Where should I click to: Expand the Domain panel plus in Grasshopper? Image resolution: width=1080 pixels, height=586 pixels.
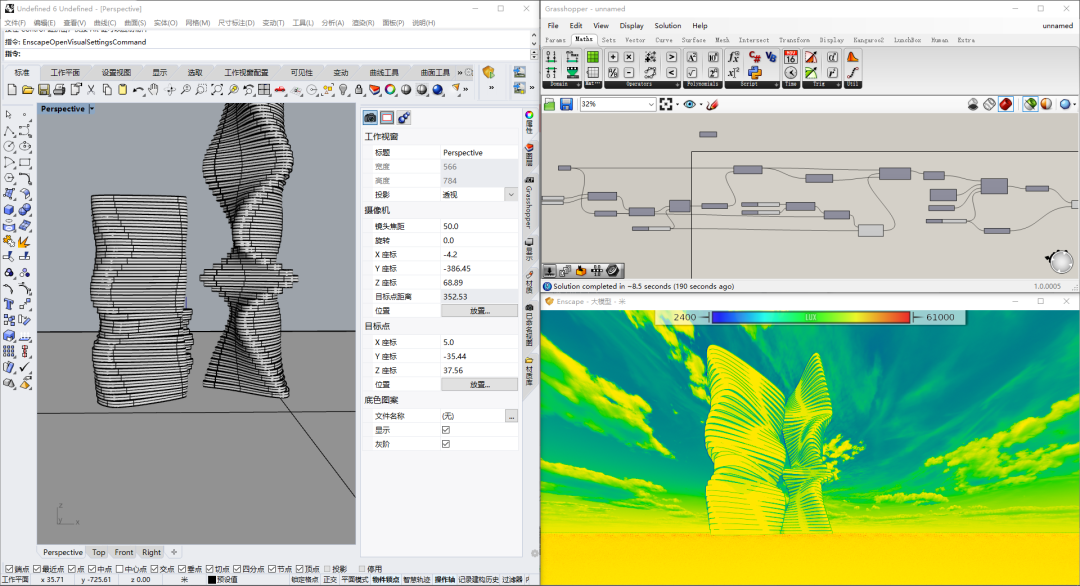click(578, 84)
